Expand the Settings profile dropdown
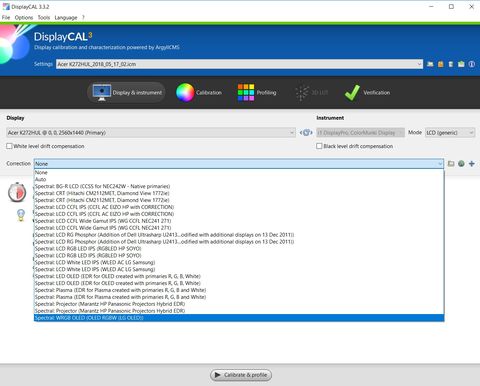The height and width of the screenshot is (386, 480). click(x=419, y=64)
